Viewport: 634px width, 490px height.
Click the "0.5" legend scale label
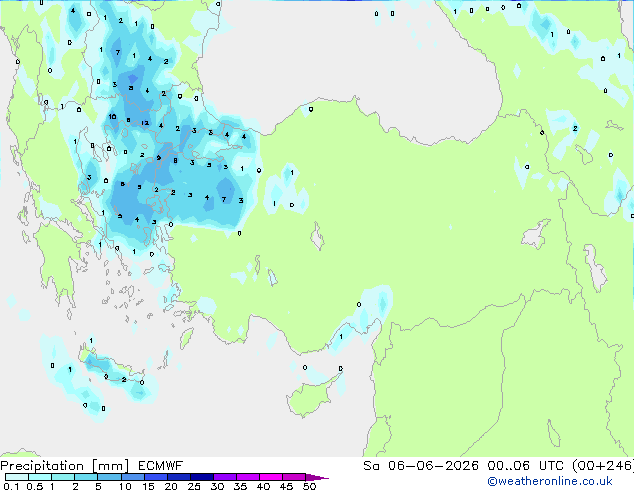pyautogui.click(x=34, y=486)
